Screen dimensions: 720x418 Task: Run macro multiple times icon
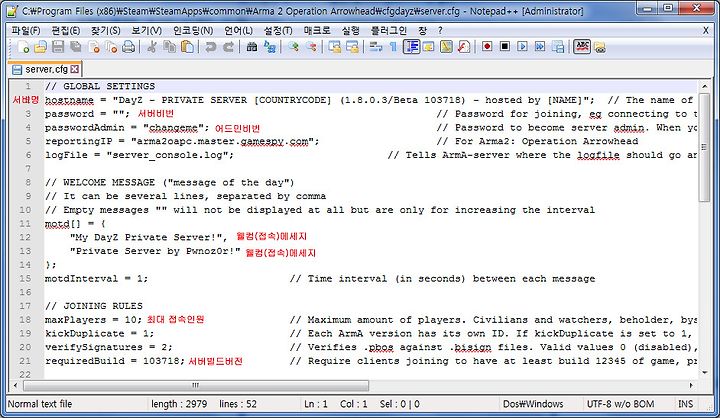540,47
